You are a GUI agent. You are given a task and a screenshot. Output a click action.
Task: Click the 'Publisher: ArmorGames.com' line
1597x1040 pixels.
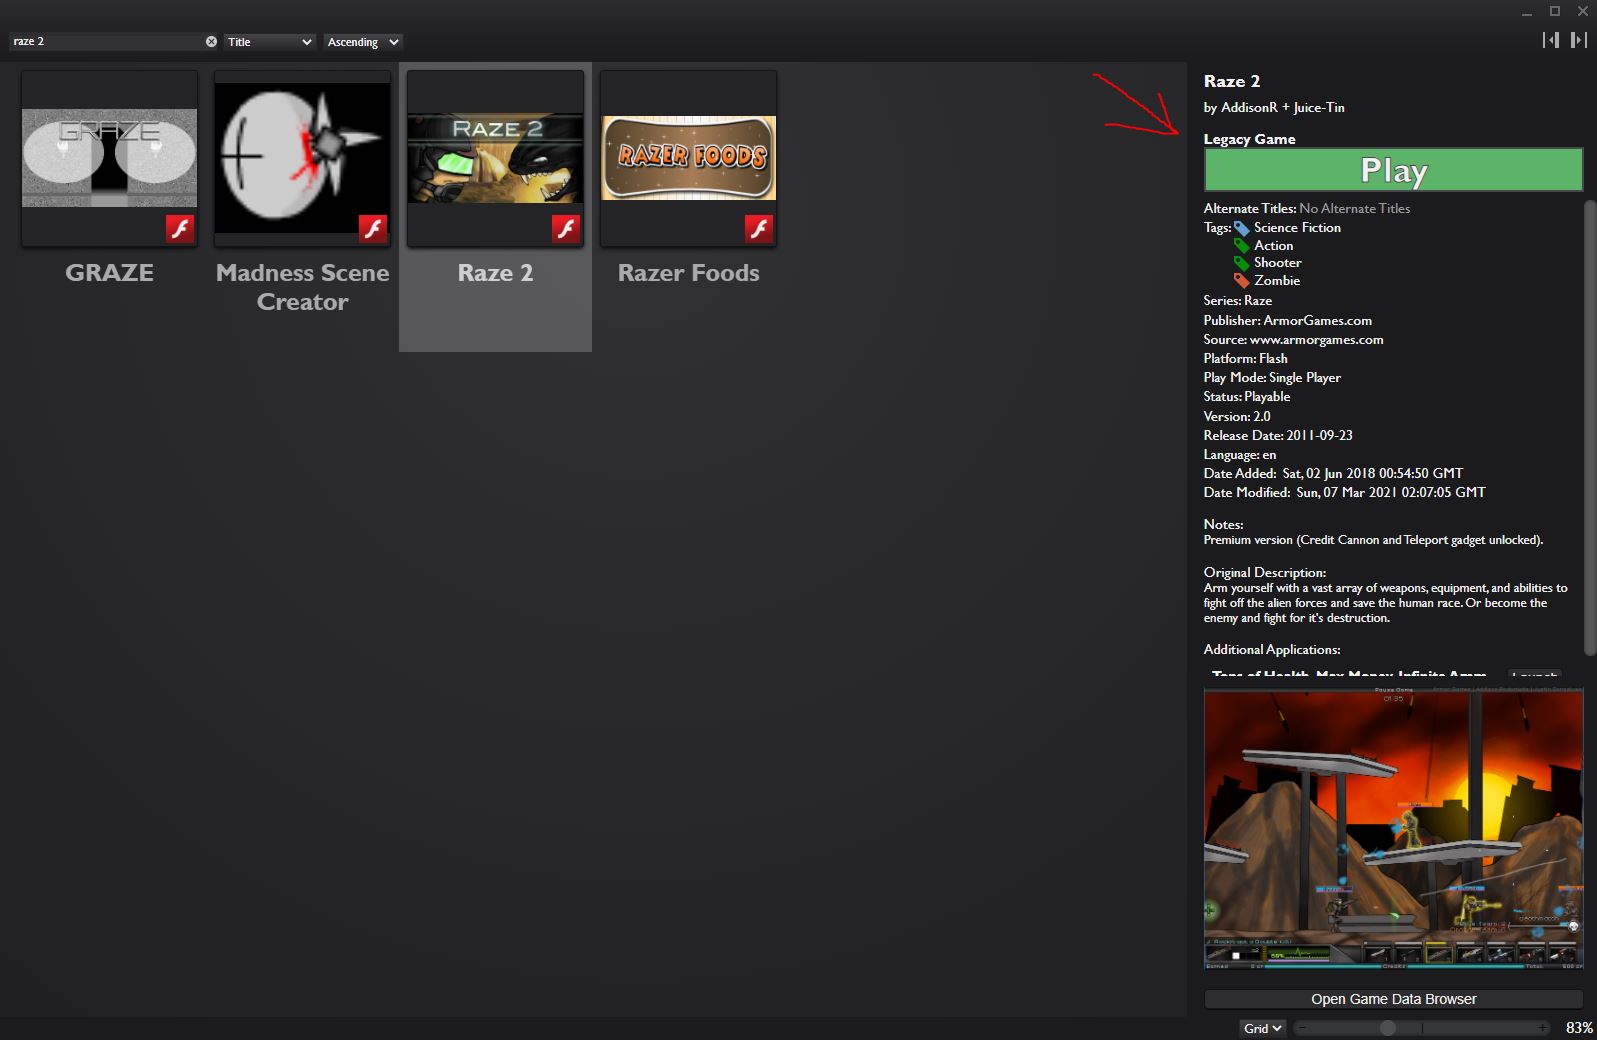pyautogui.click(x=1288, y=321)
